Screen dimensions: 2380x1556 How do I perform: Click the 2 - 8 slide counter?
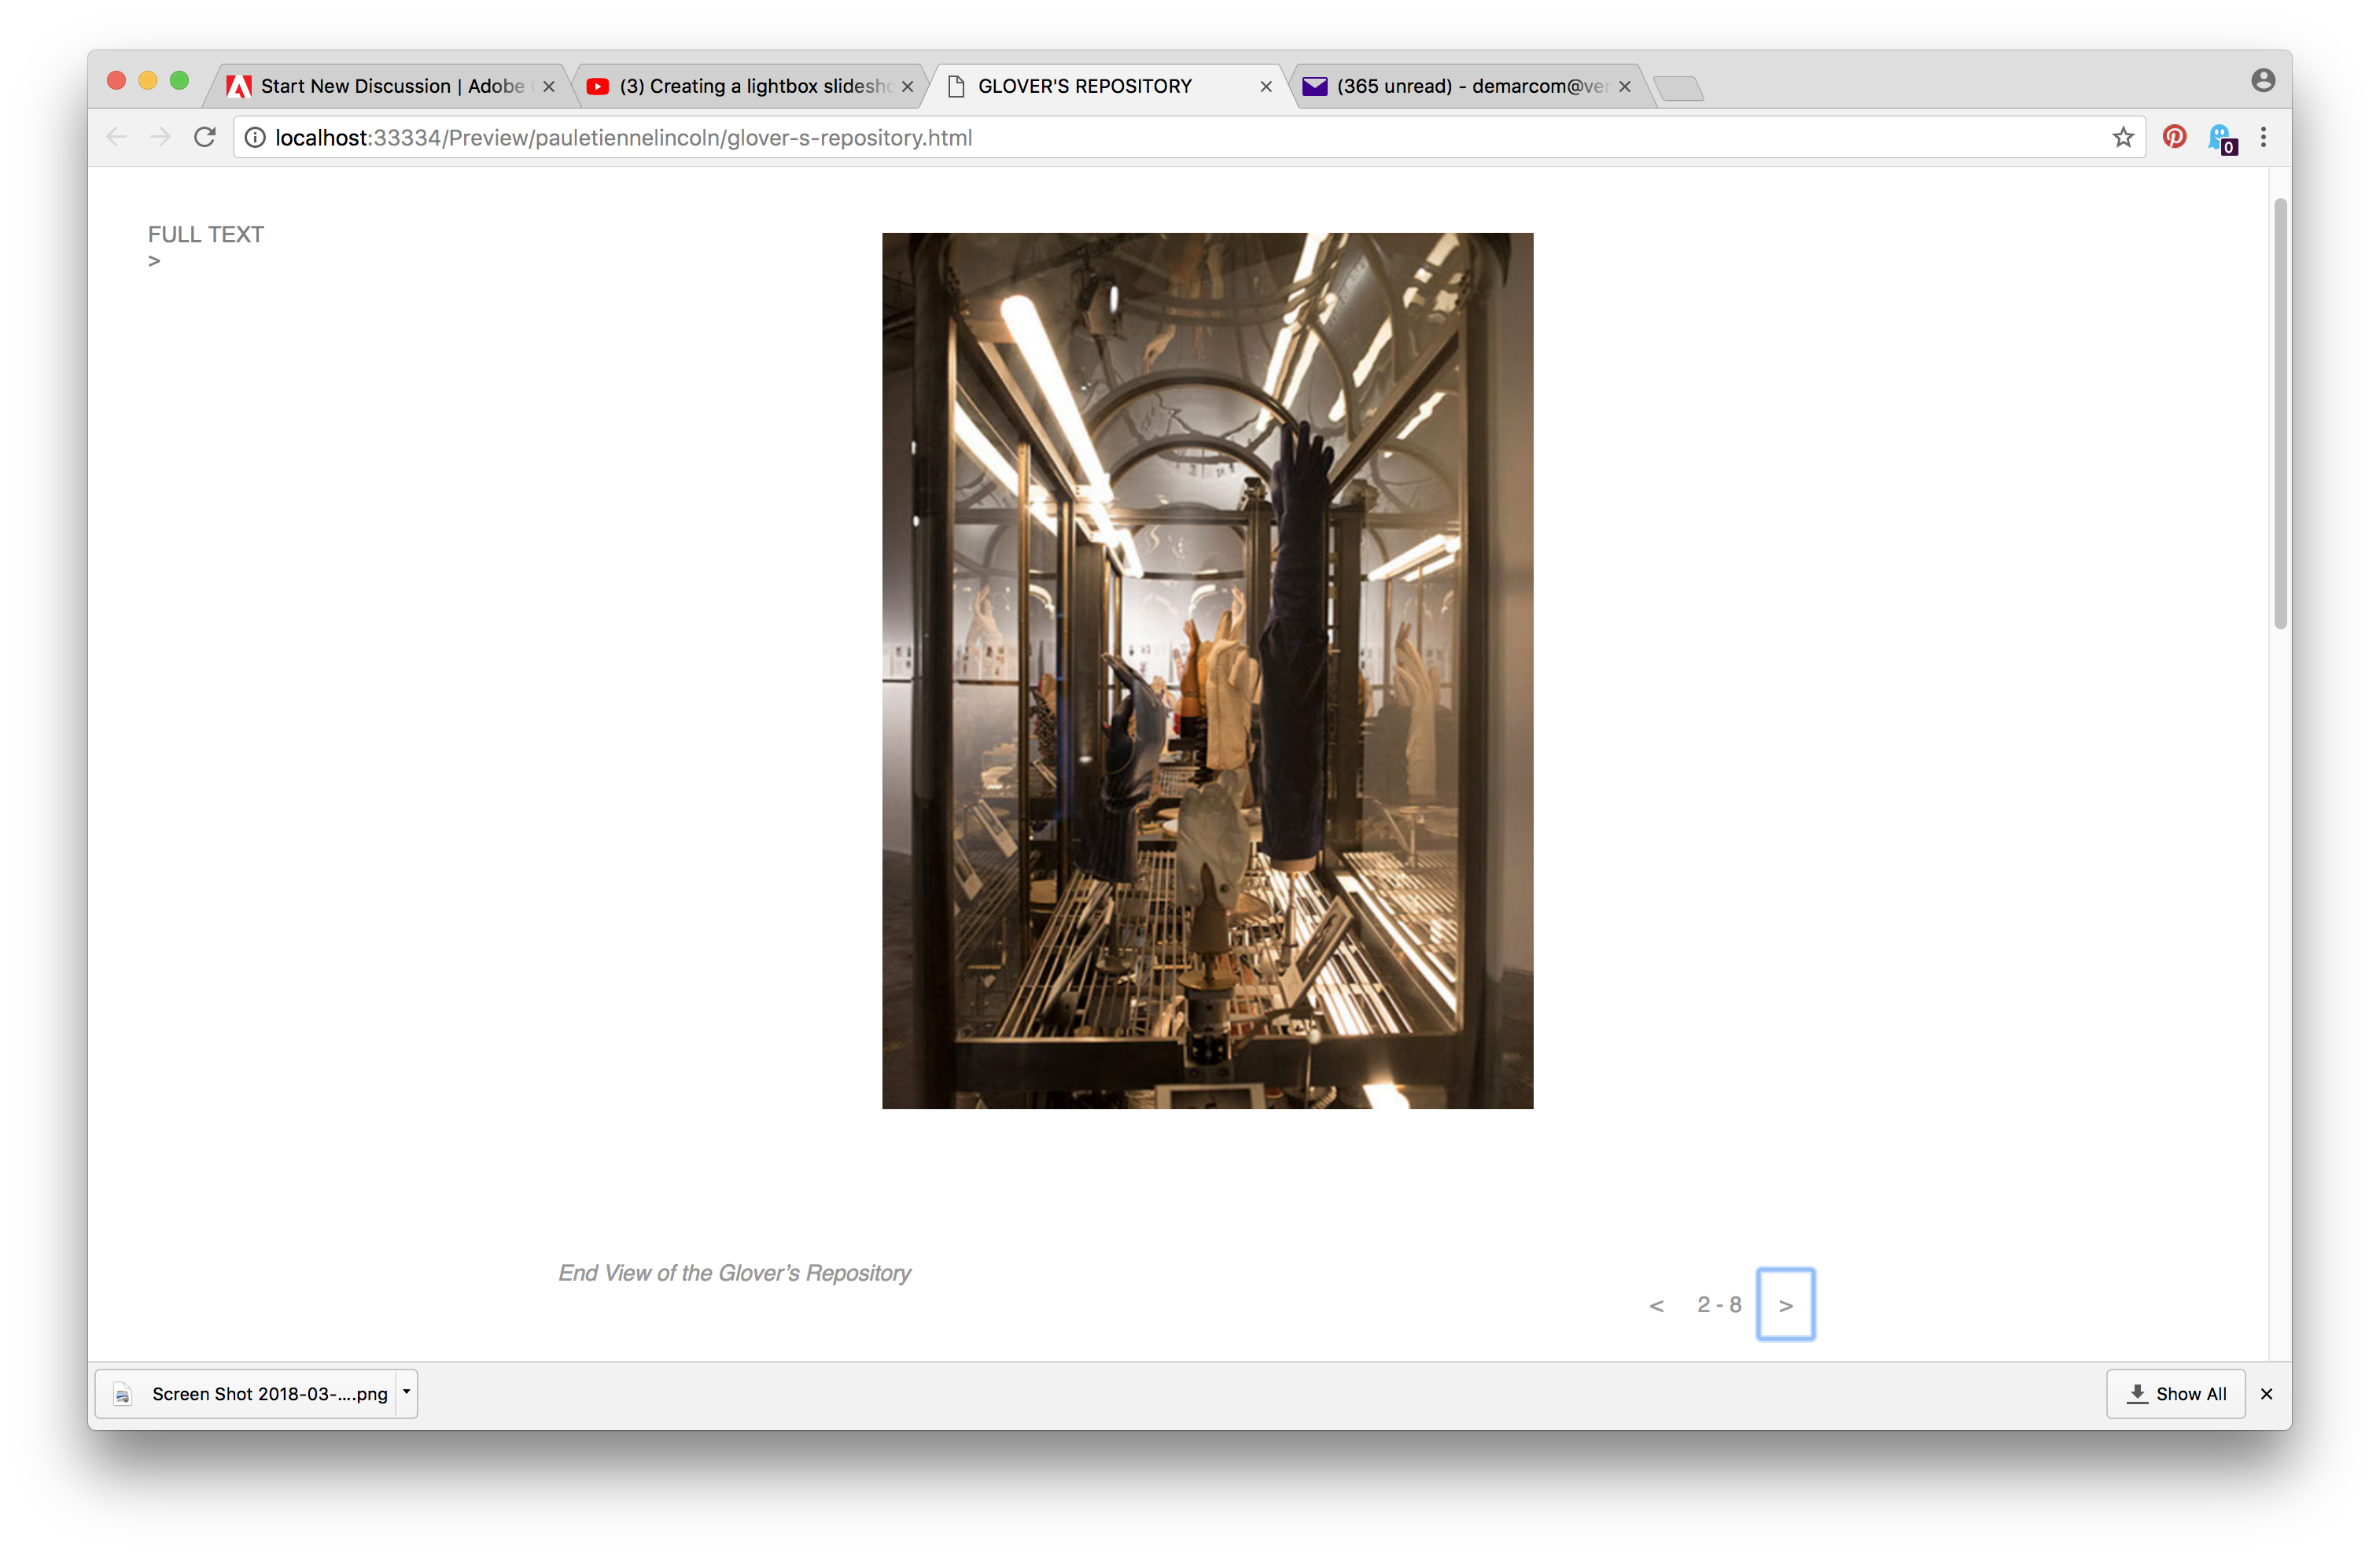1719,1304
